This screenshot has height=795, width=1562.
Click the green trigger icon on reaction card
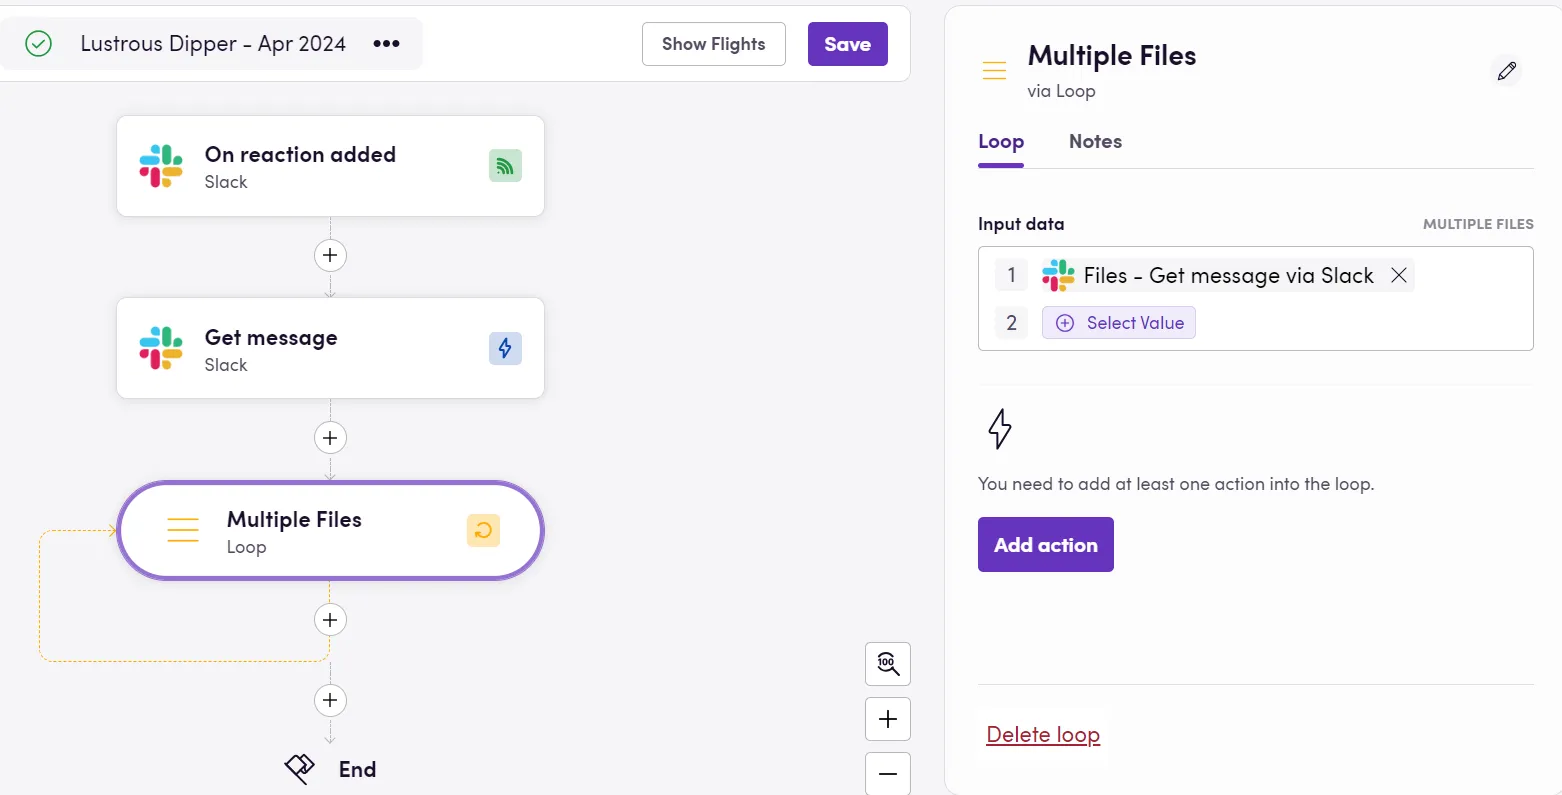(505, 166)
